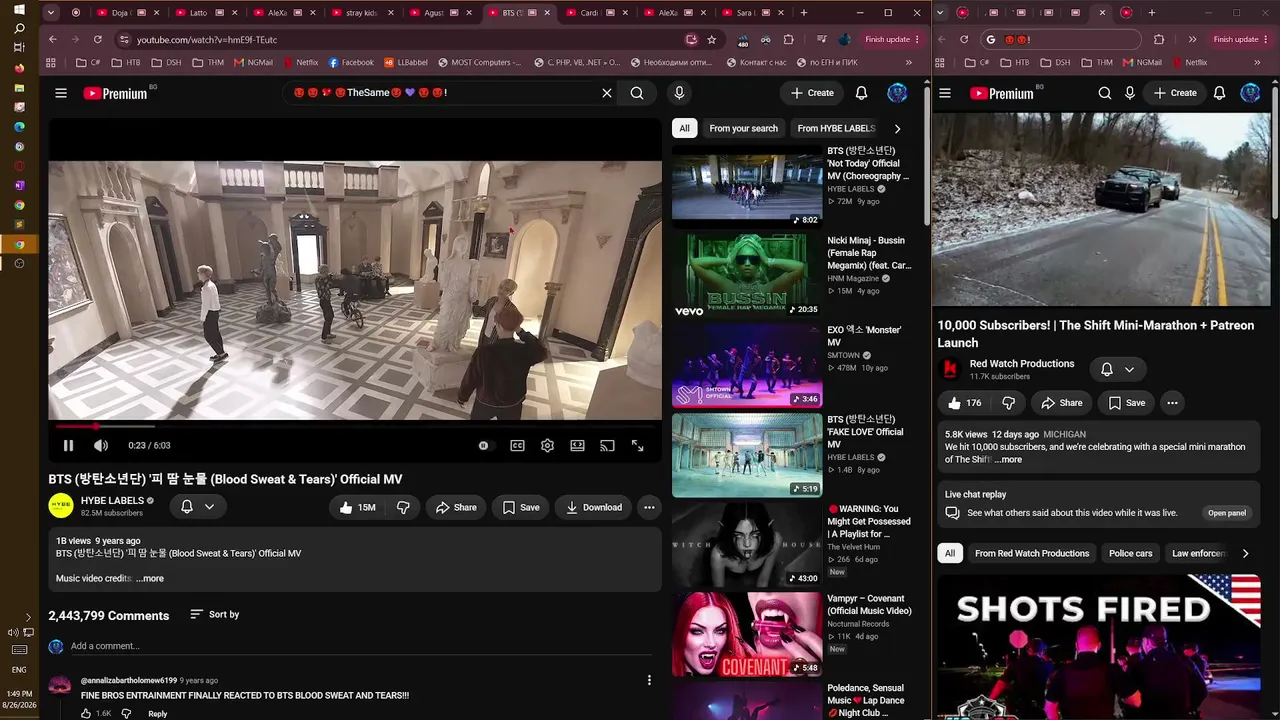Screen dimensions: 1280x720
Task: Switch the BTS player to theater mode
Action: (x=577, y=446)
